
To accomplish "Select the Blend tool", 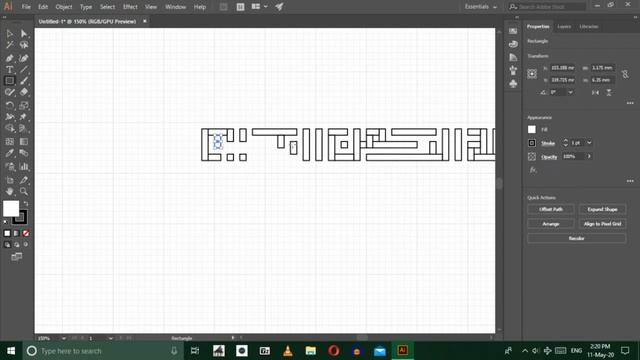I will [24, 153].
